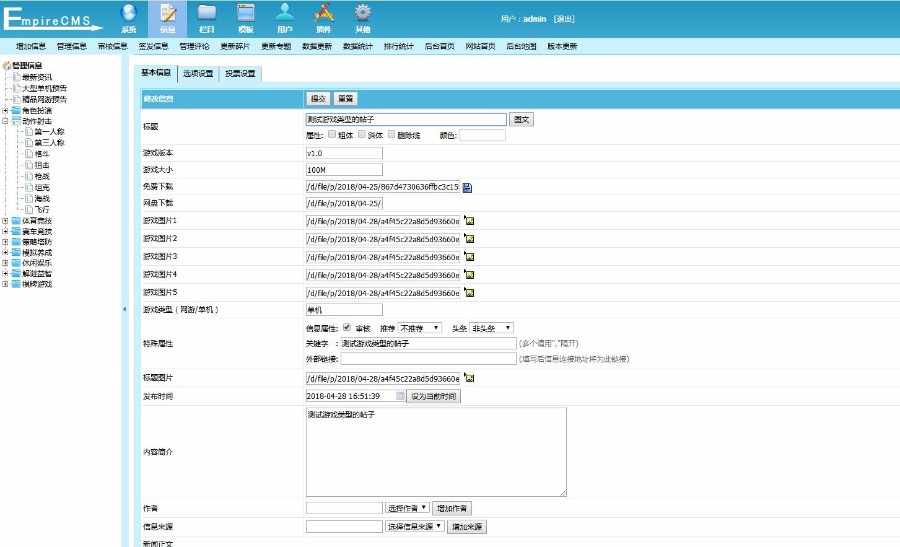
Task: Click the 游戏版本 field containing v1.0
Action: click(x=344, y=153)
